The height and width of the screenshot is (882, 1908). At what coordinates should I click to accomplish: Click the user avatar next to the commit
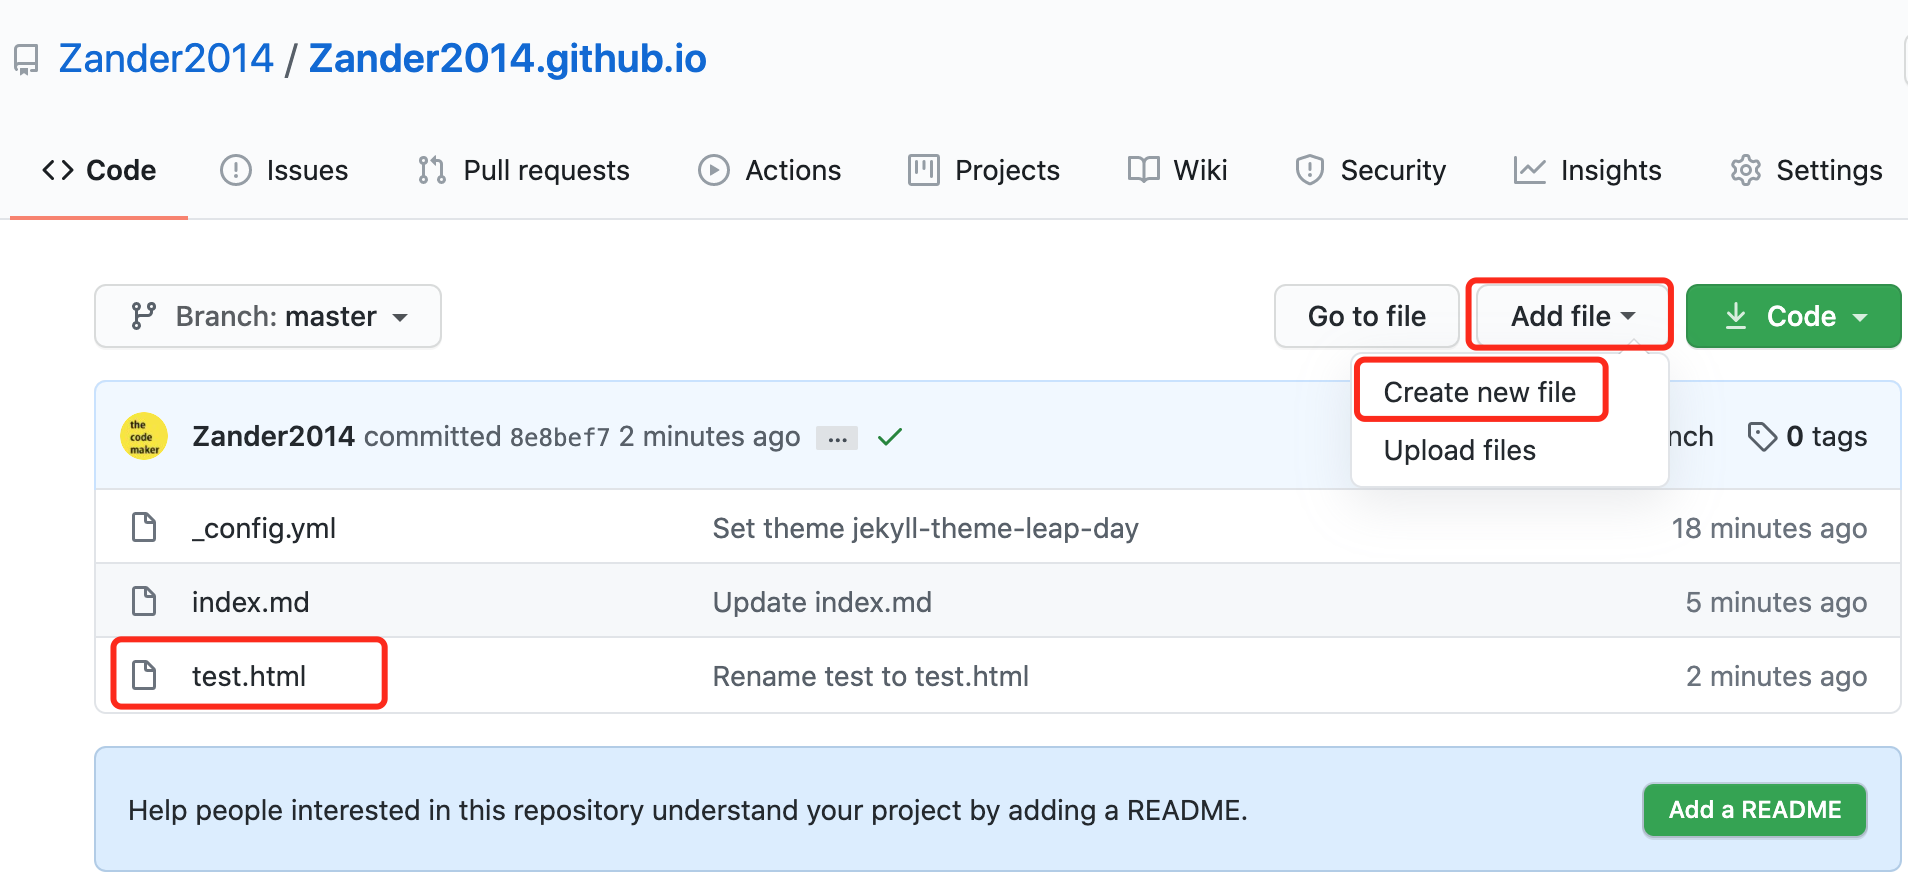[144, 437]
